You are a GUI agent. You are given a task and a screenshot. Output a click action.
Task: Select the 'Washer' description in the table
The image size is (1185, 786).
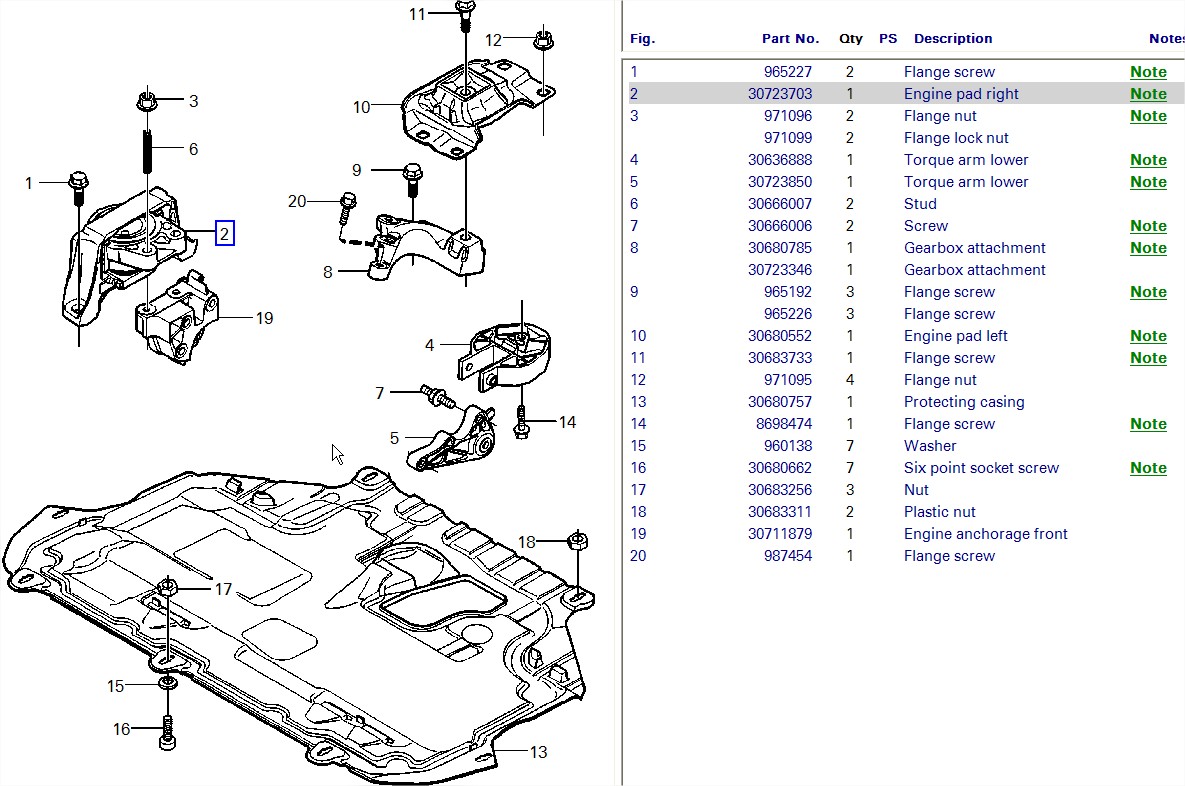930,445
